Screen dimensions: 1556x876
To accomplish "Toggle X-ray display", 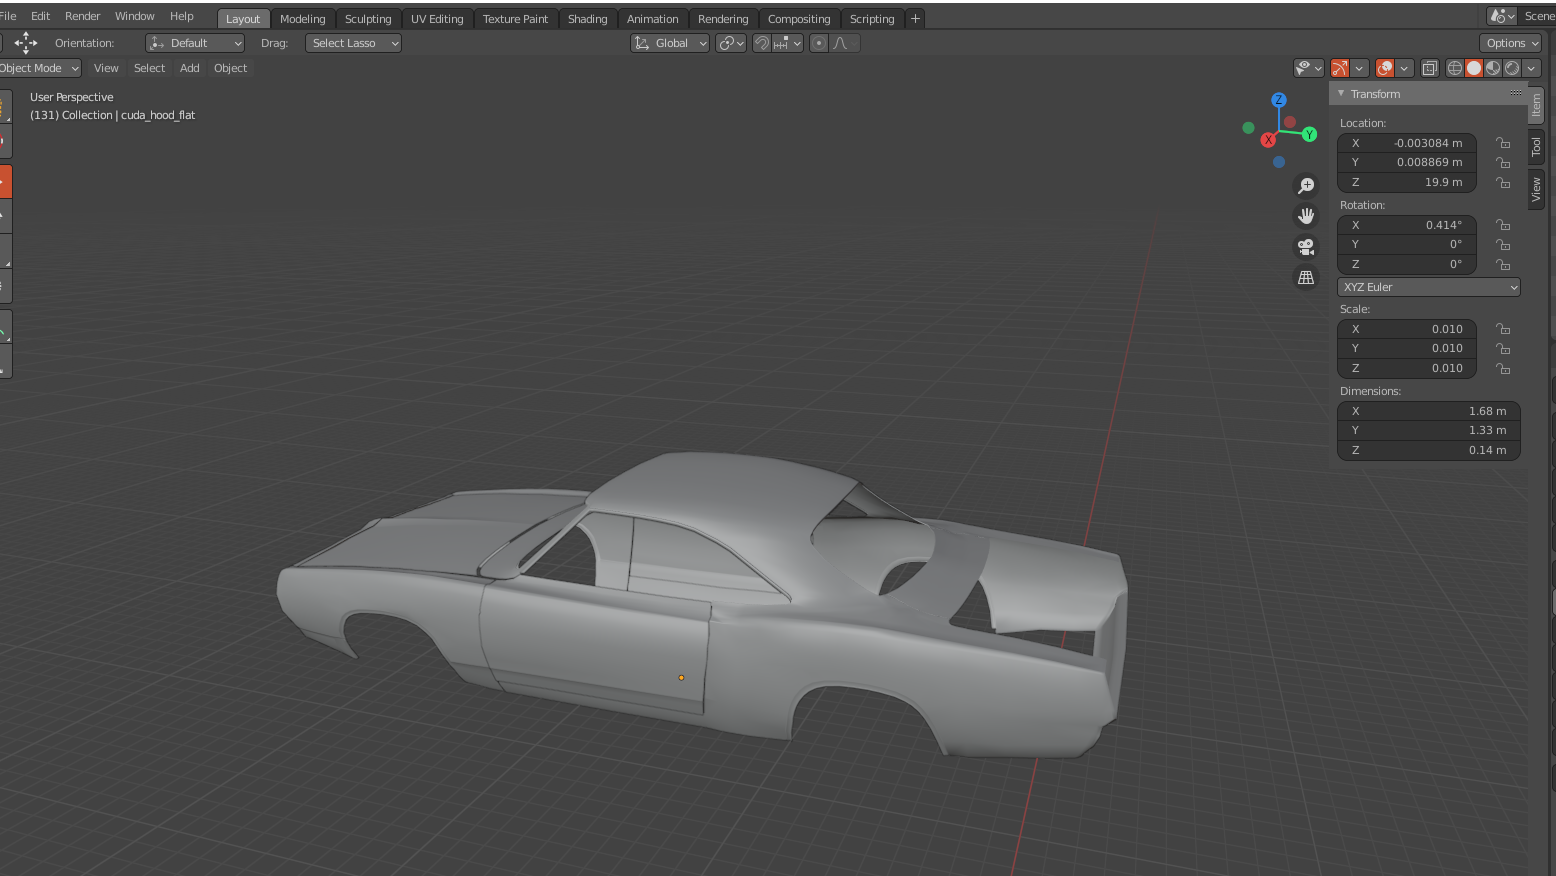I will 1430,68.
